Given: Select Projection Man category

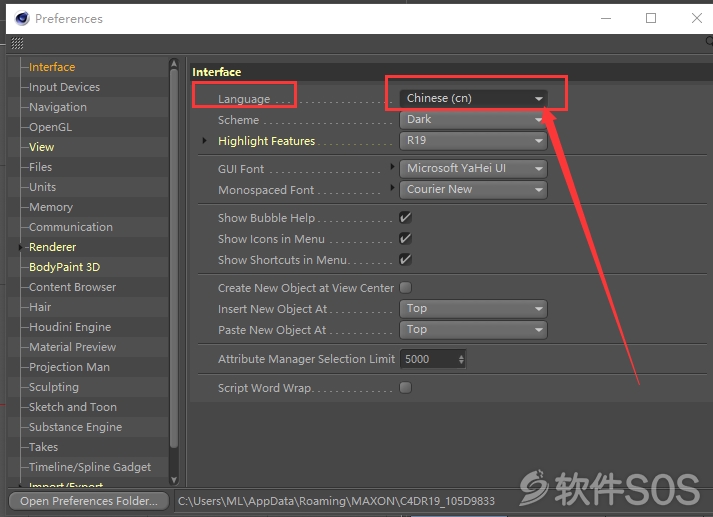Looking at the screenshot, I should click(x=70, y=367).
